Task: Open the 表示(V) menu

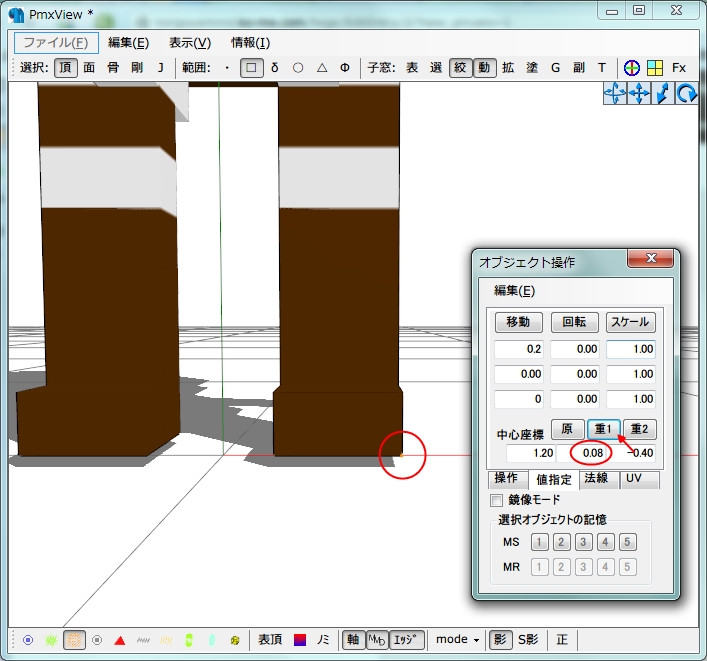Action: click(x=189, y=42)
